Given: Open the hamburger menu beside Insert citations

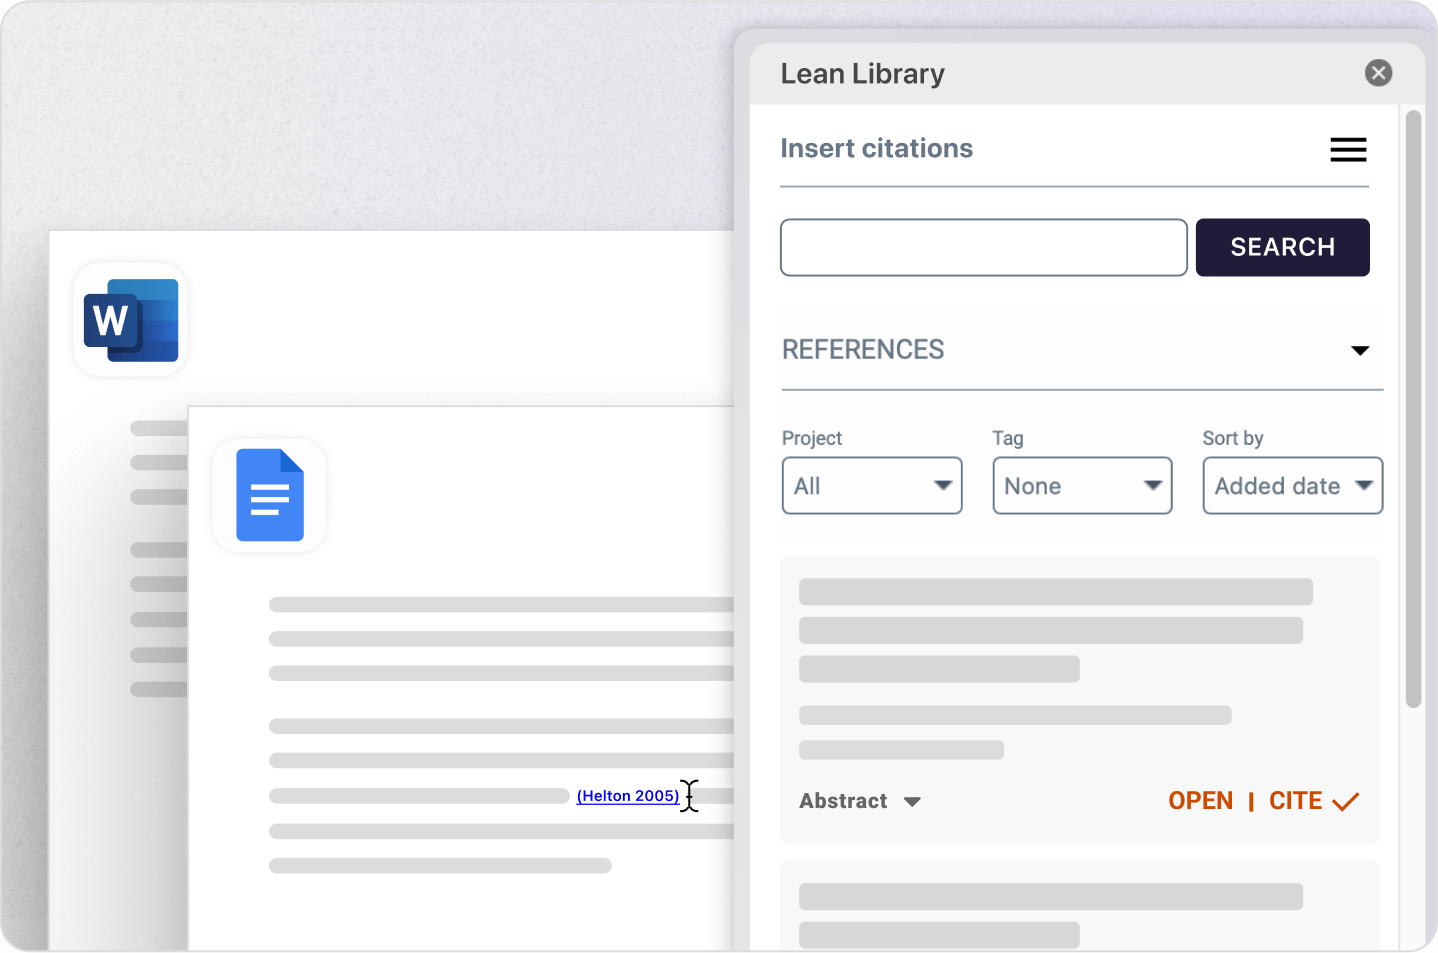Looking at the screenshot, I should tap(1347, 150).
